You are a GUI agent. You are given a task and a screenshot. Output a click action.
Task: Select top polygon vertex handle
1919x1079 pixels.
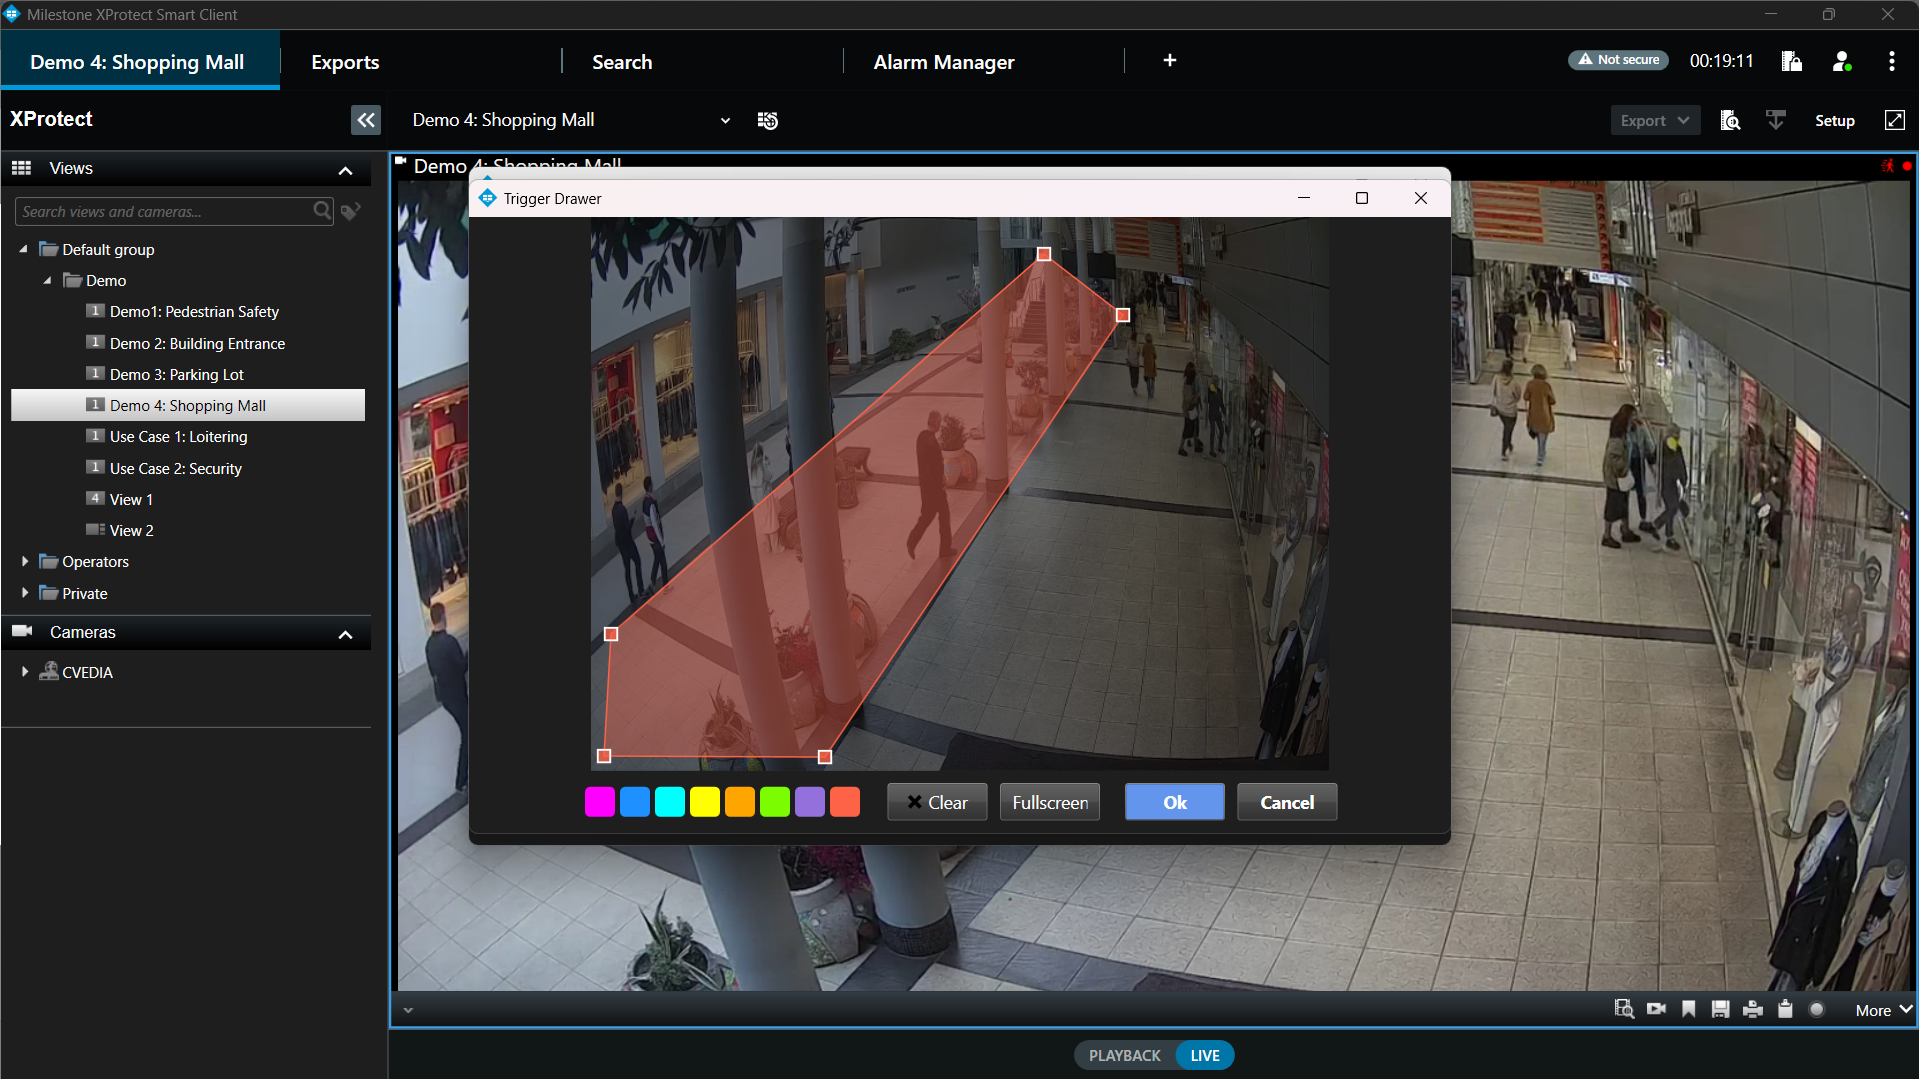click(x=1044, y=254)
